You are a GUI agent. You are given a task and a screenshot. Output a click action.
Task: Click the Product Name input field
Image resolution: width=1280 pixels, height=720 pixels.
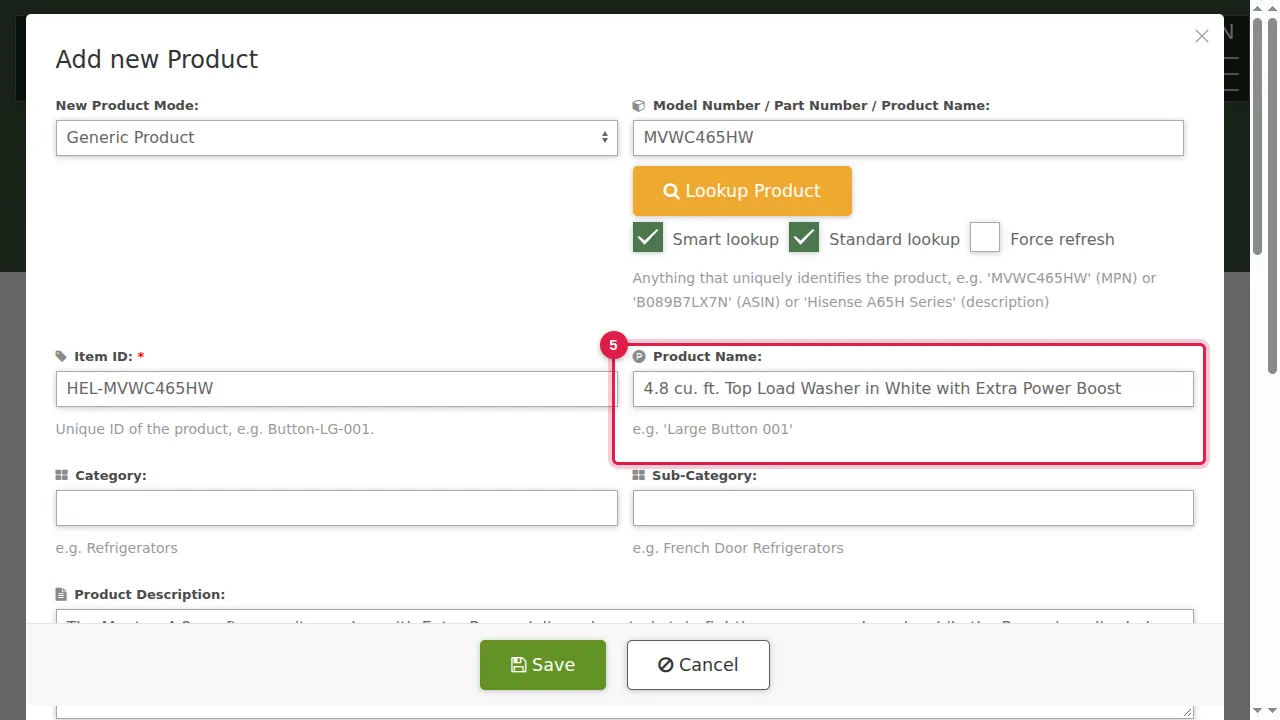pyautogui.click(x=913, y=389)
